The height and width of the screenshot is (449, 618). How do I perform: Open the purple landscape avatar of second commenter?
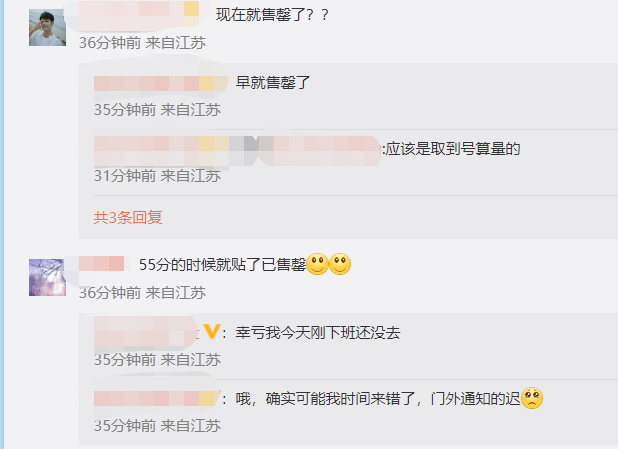[x=47, y=278]
